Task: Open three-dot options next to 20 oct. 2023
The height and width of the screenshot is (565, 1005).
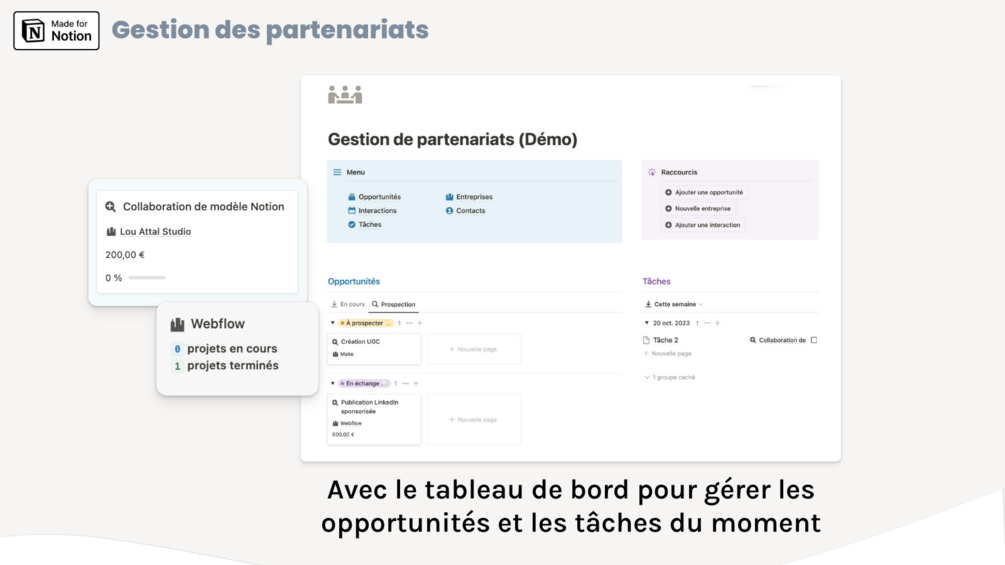Action: click(707, 323)
